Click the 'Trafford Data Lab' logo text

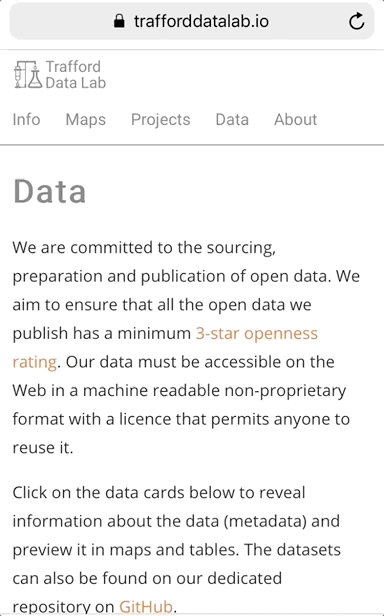[75, 75]
